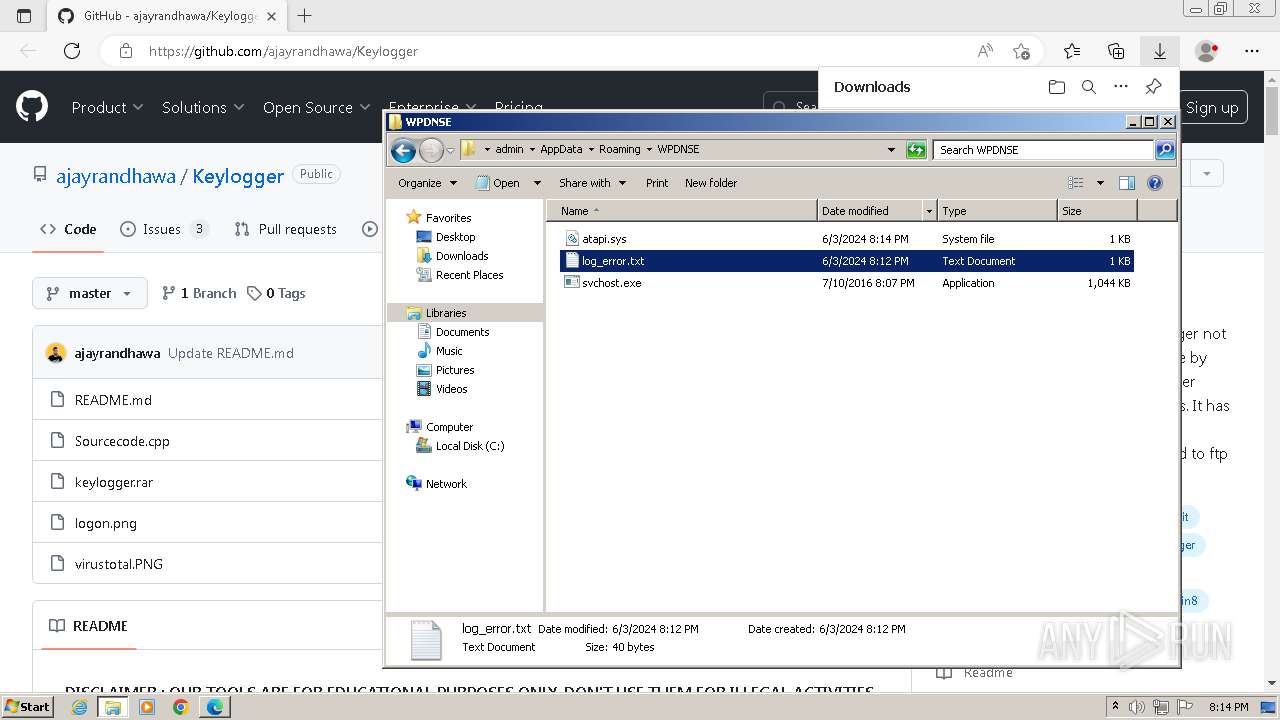Expand the Open button dropdown arrow
The height and width of the screenshot is (720, 1280).
pos(537,183)
